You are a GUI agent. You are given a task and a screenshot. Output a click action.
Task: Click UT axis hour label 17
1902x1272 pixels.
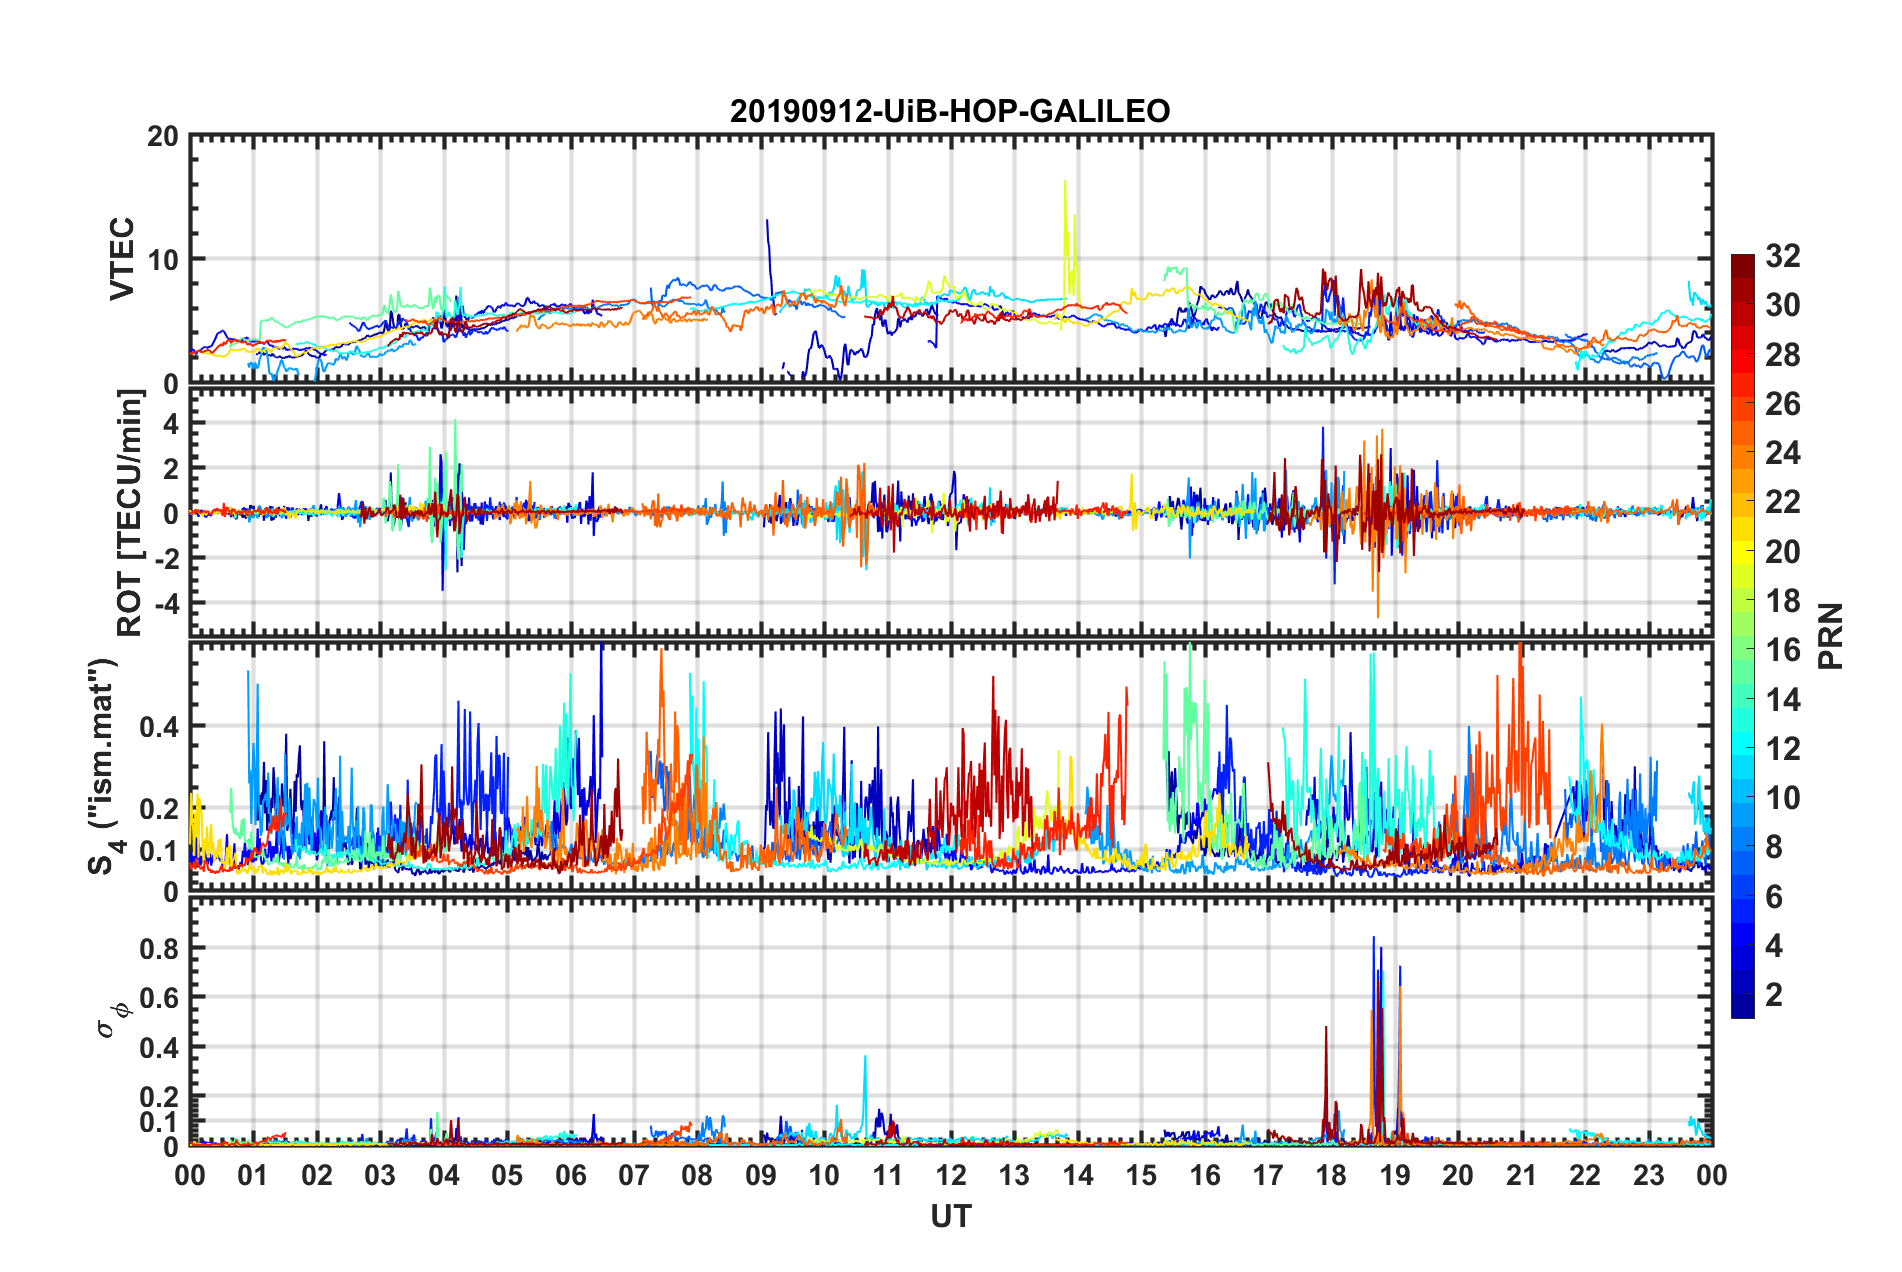click(x=1268, y=1175)
